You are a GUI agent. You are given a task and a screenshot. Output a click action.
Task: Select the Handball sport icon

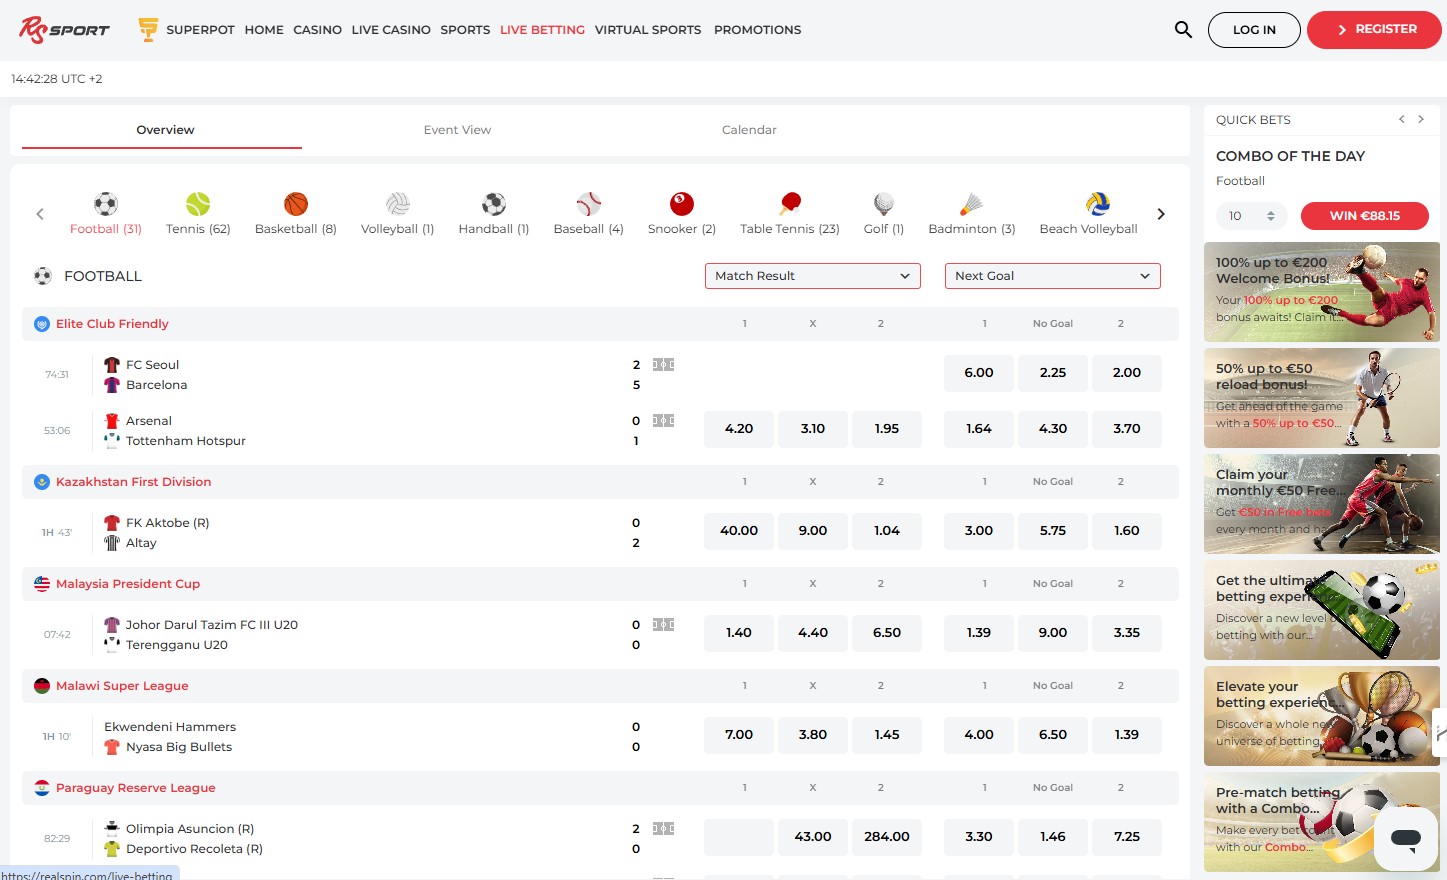coord(494,204)
